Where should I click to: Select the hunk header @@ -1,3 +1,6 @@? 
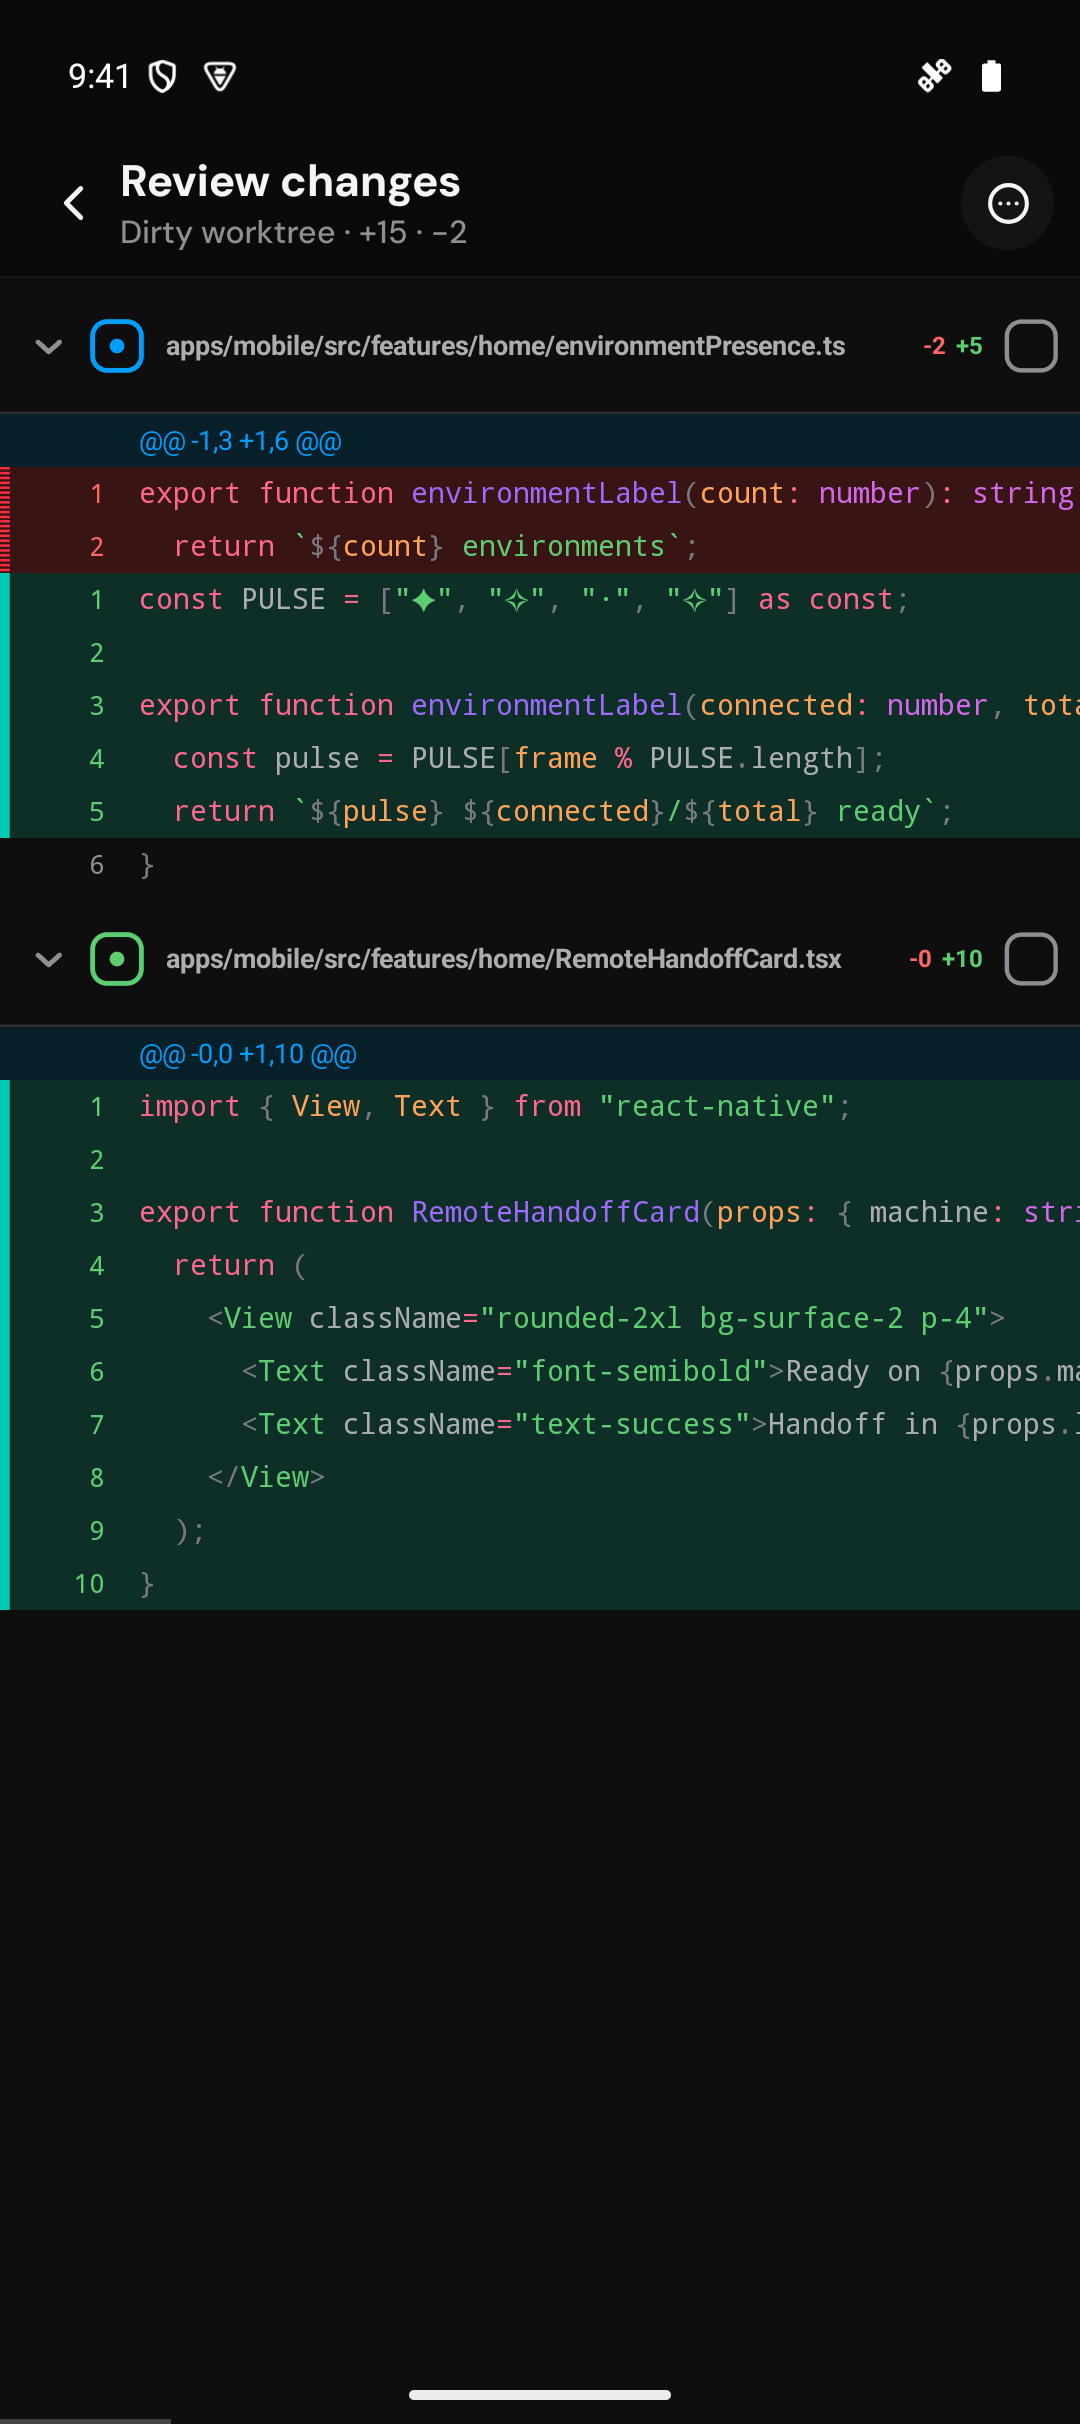(540, 441)
